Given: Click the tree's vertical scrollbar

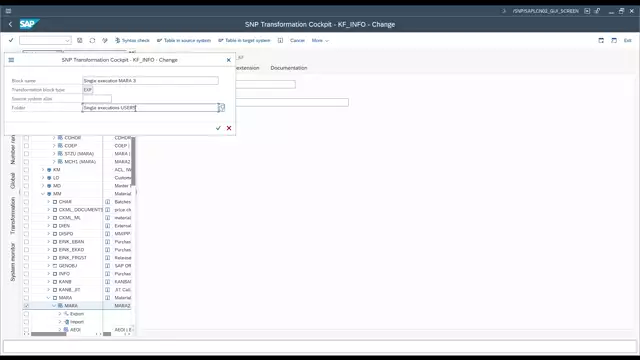Looking at the screenshot, I should coord(133,161).
